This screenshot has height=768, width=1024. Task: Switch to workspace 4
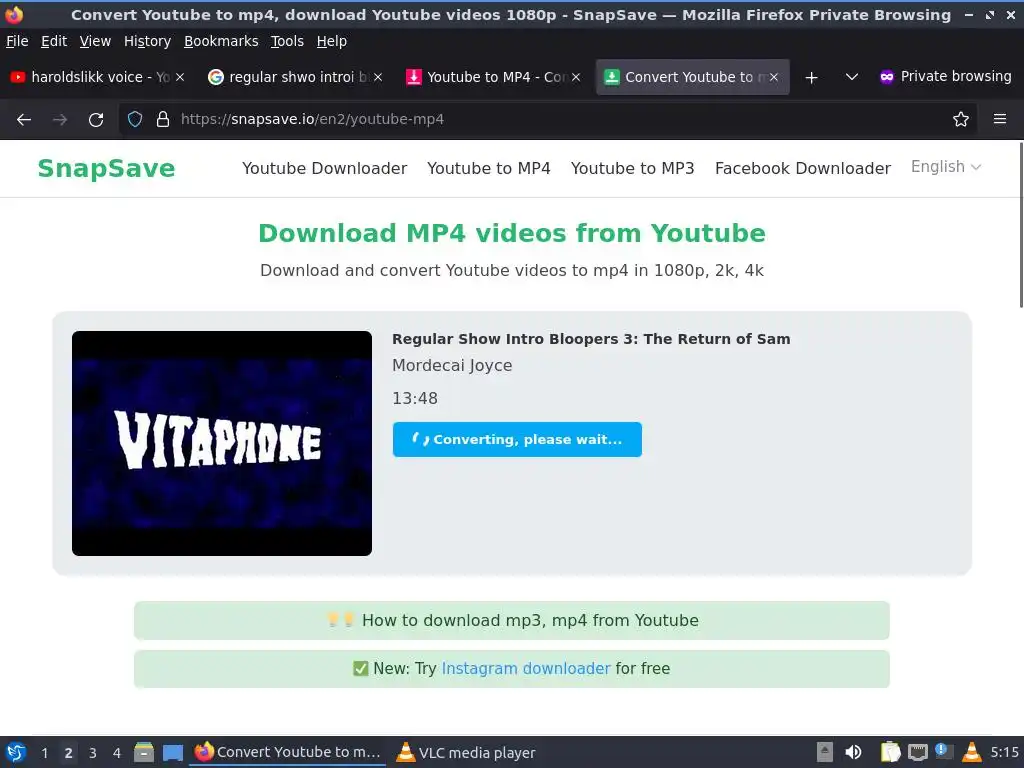pos(117,753)
